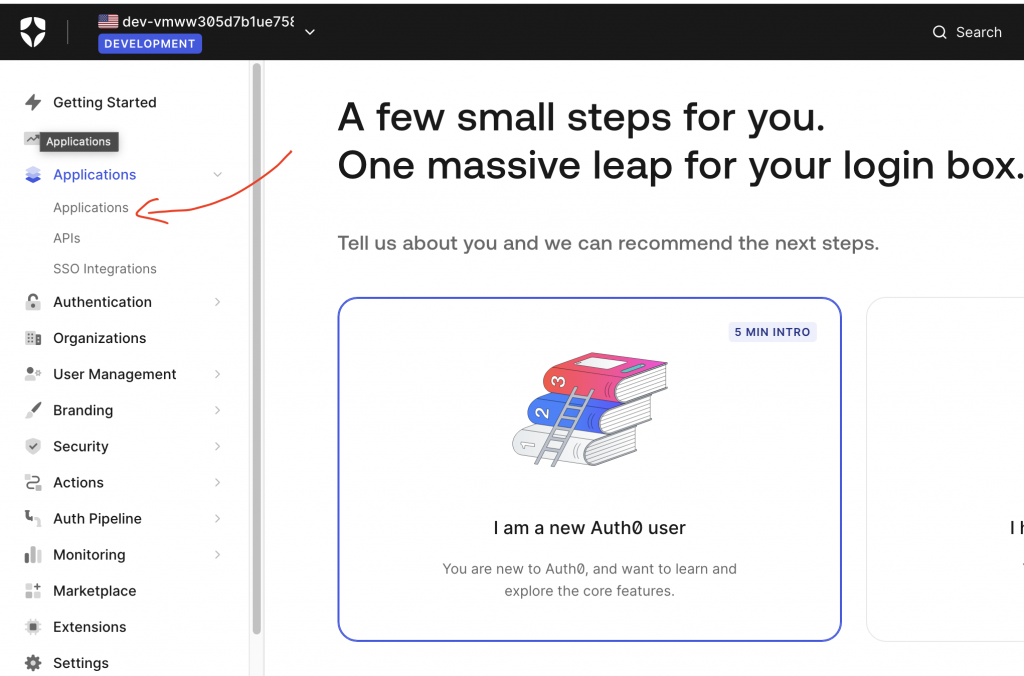Expand the Branding chevron
This screenshot has height=676, width=1024.
pos(217,410)
